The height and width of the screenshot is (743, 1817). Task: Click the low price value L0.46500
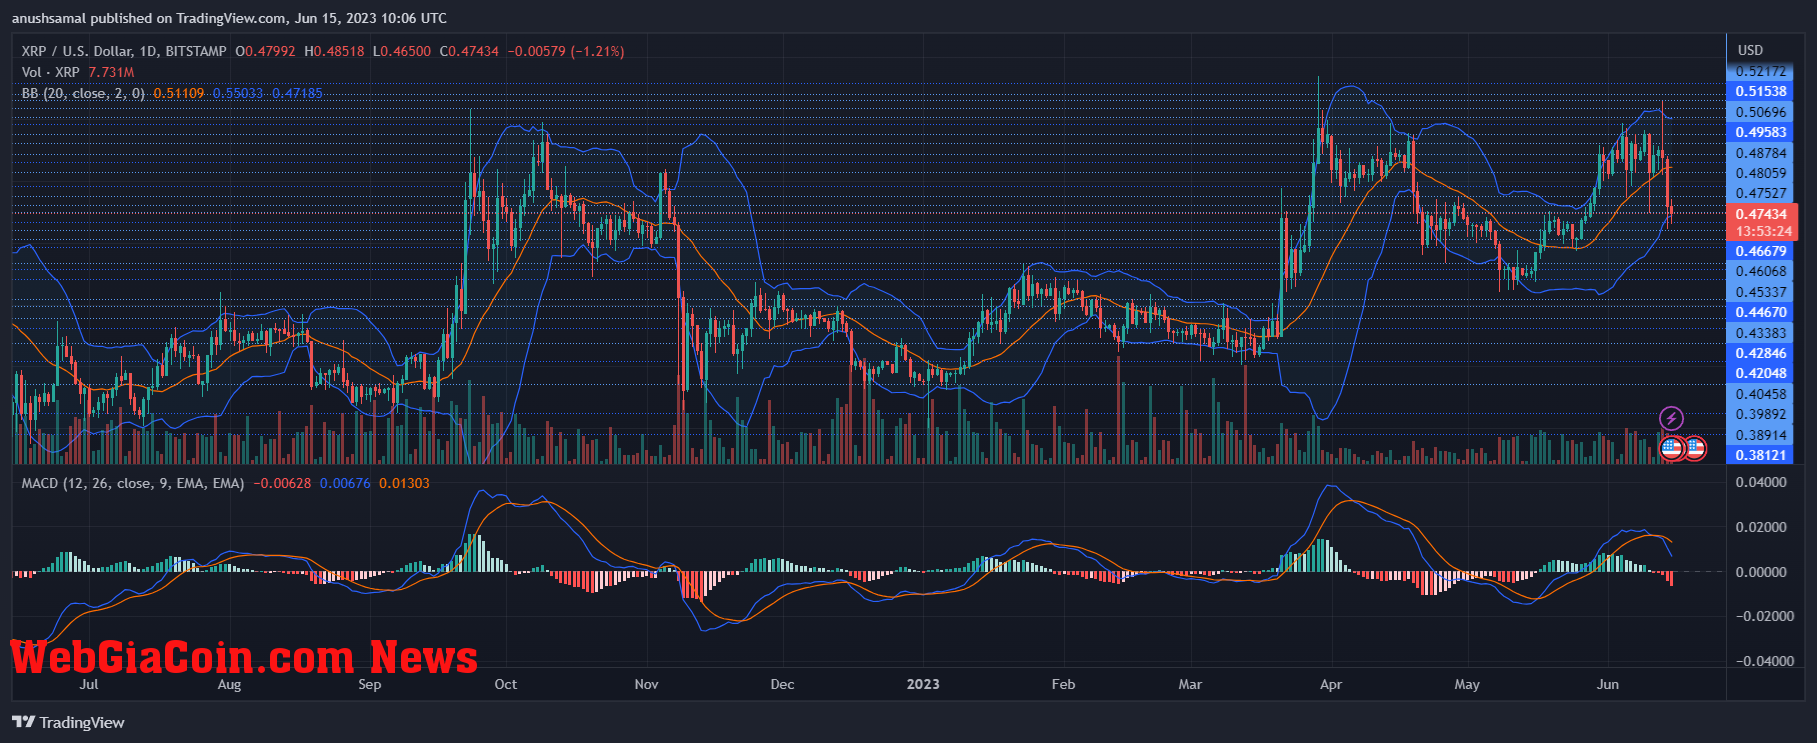coord(402,51)
